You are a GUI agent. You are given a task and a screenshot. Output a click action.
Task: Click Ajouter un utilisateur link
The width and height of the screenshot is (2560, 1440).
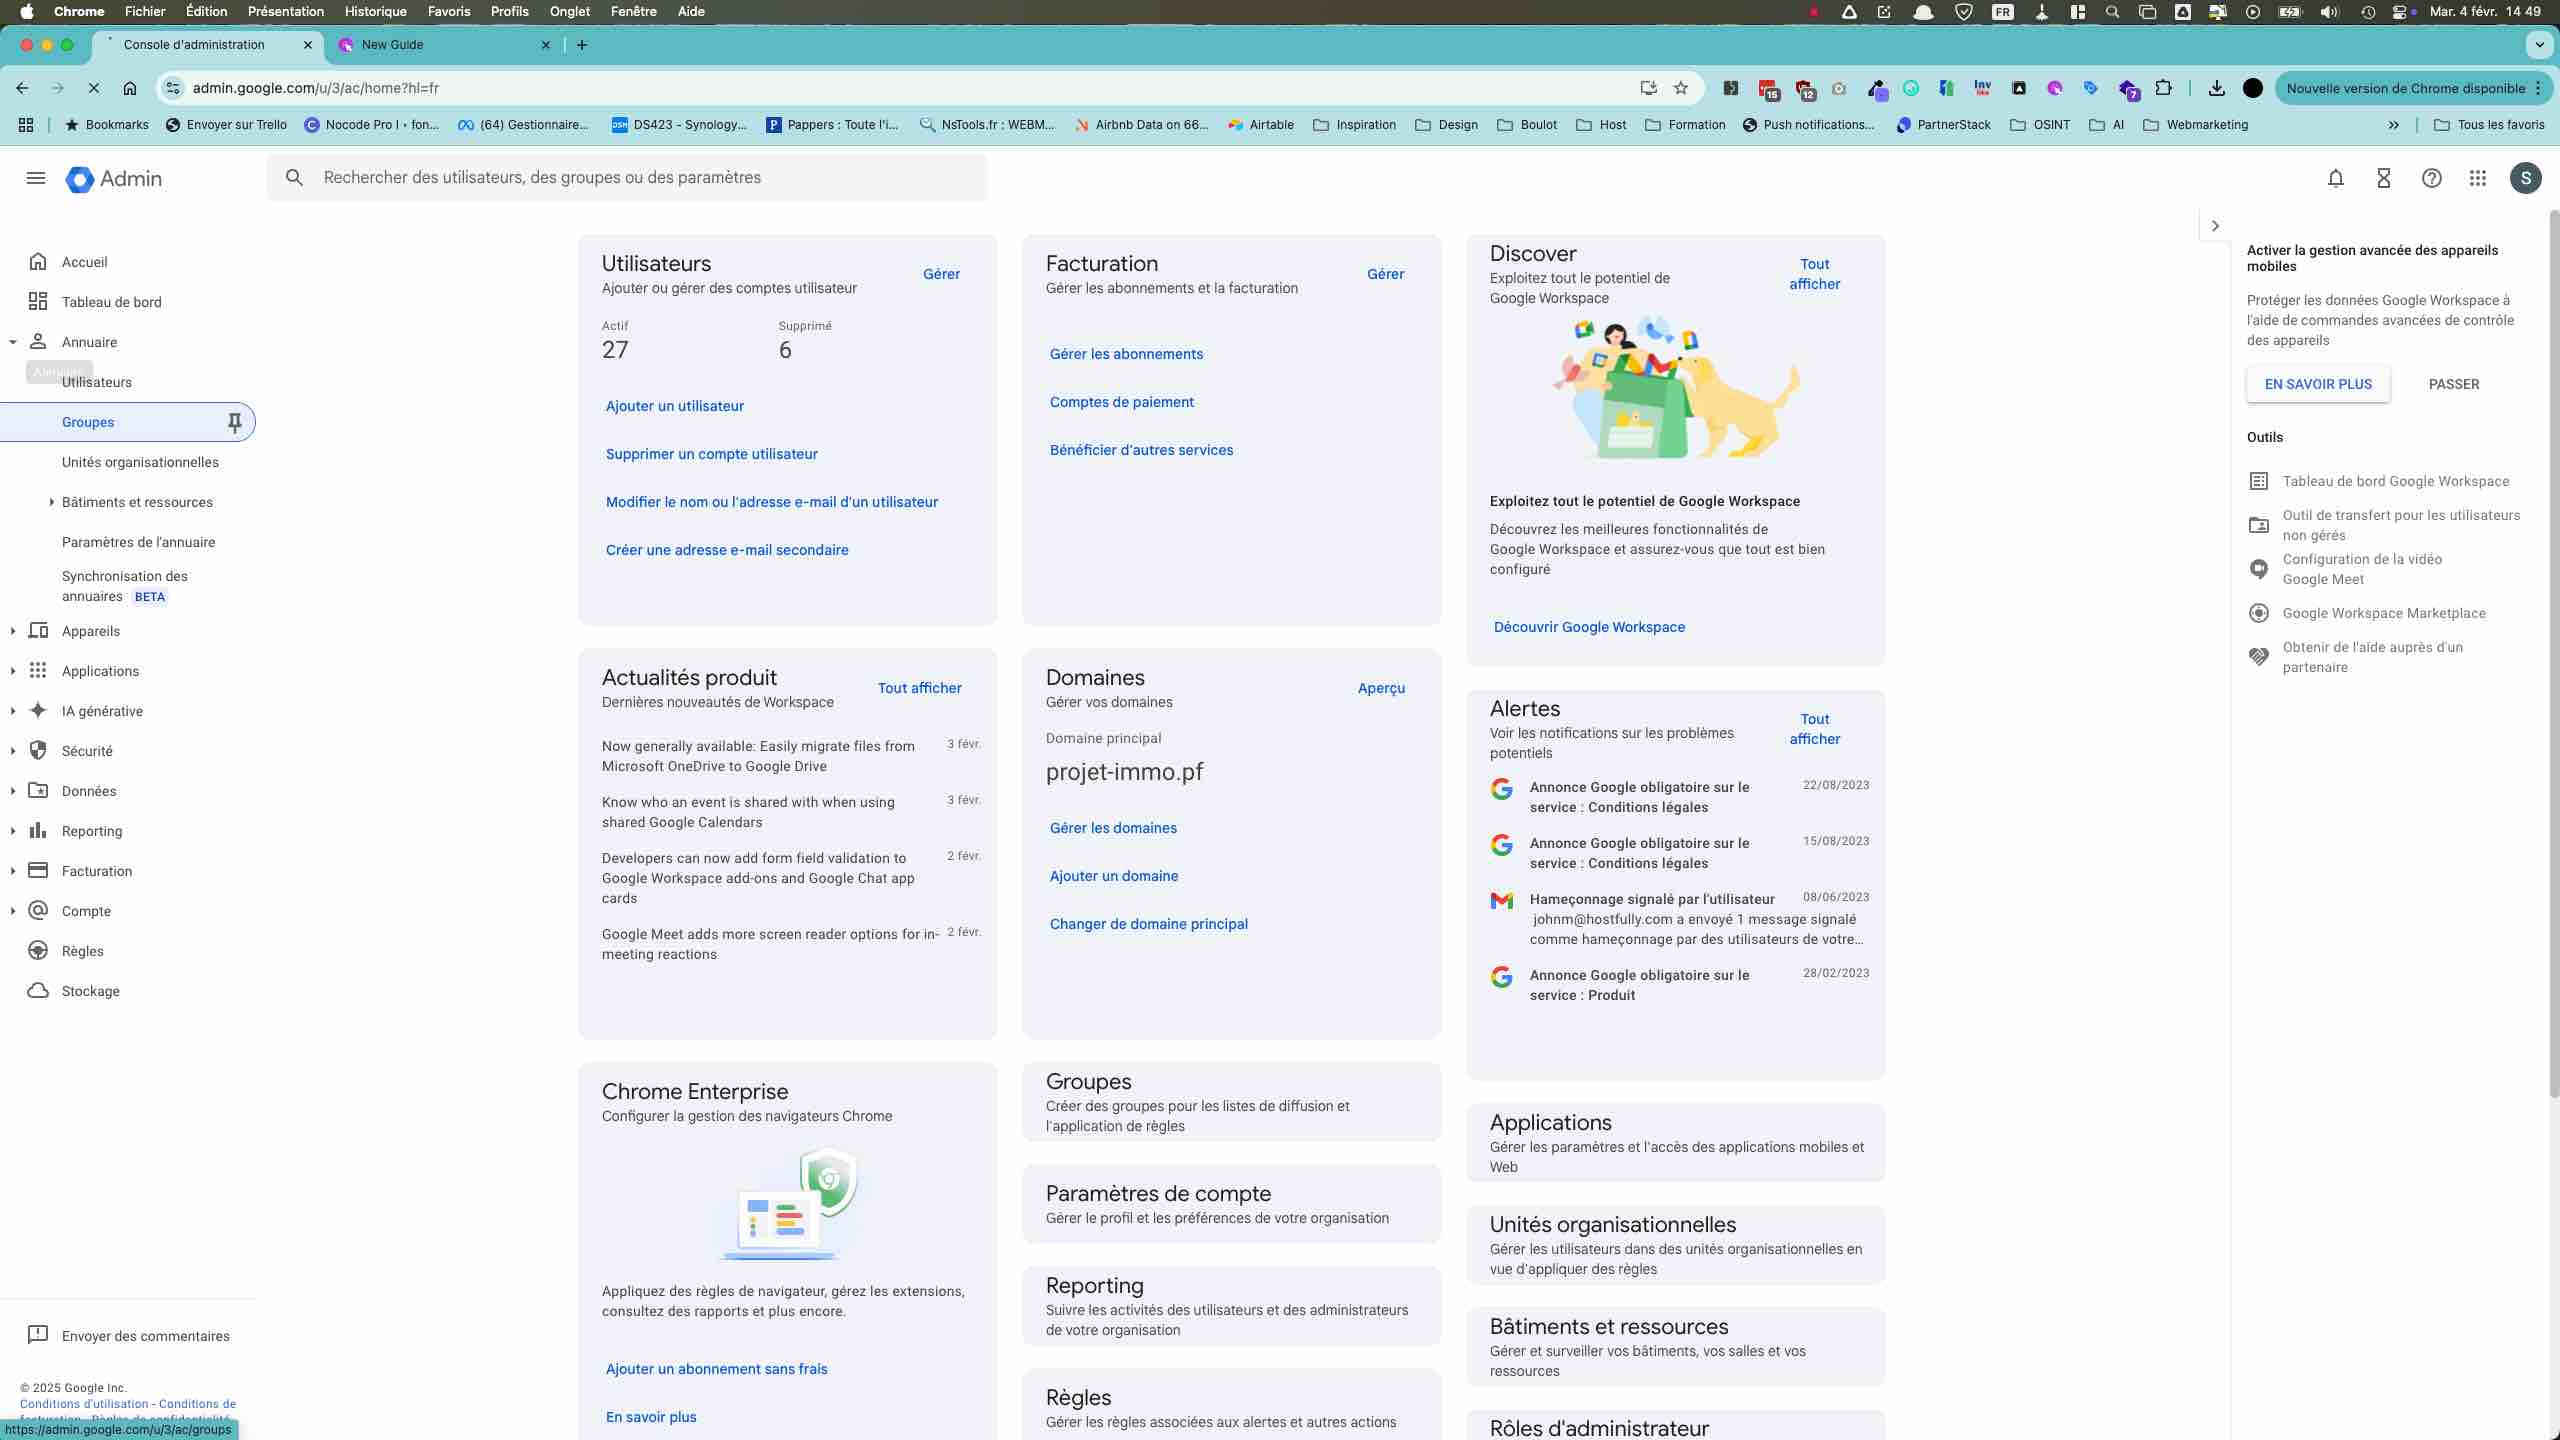click(x=674, y=406)
